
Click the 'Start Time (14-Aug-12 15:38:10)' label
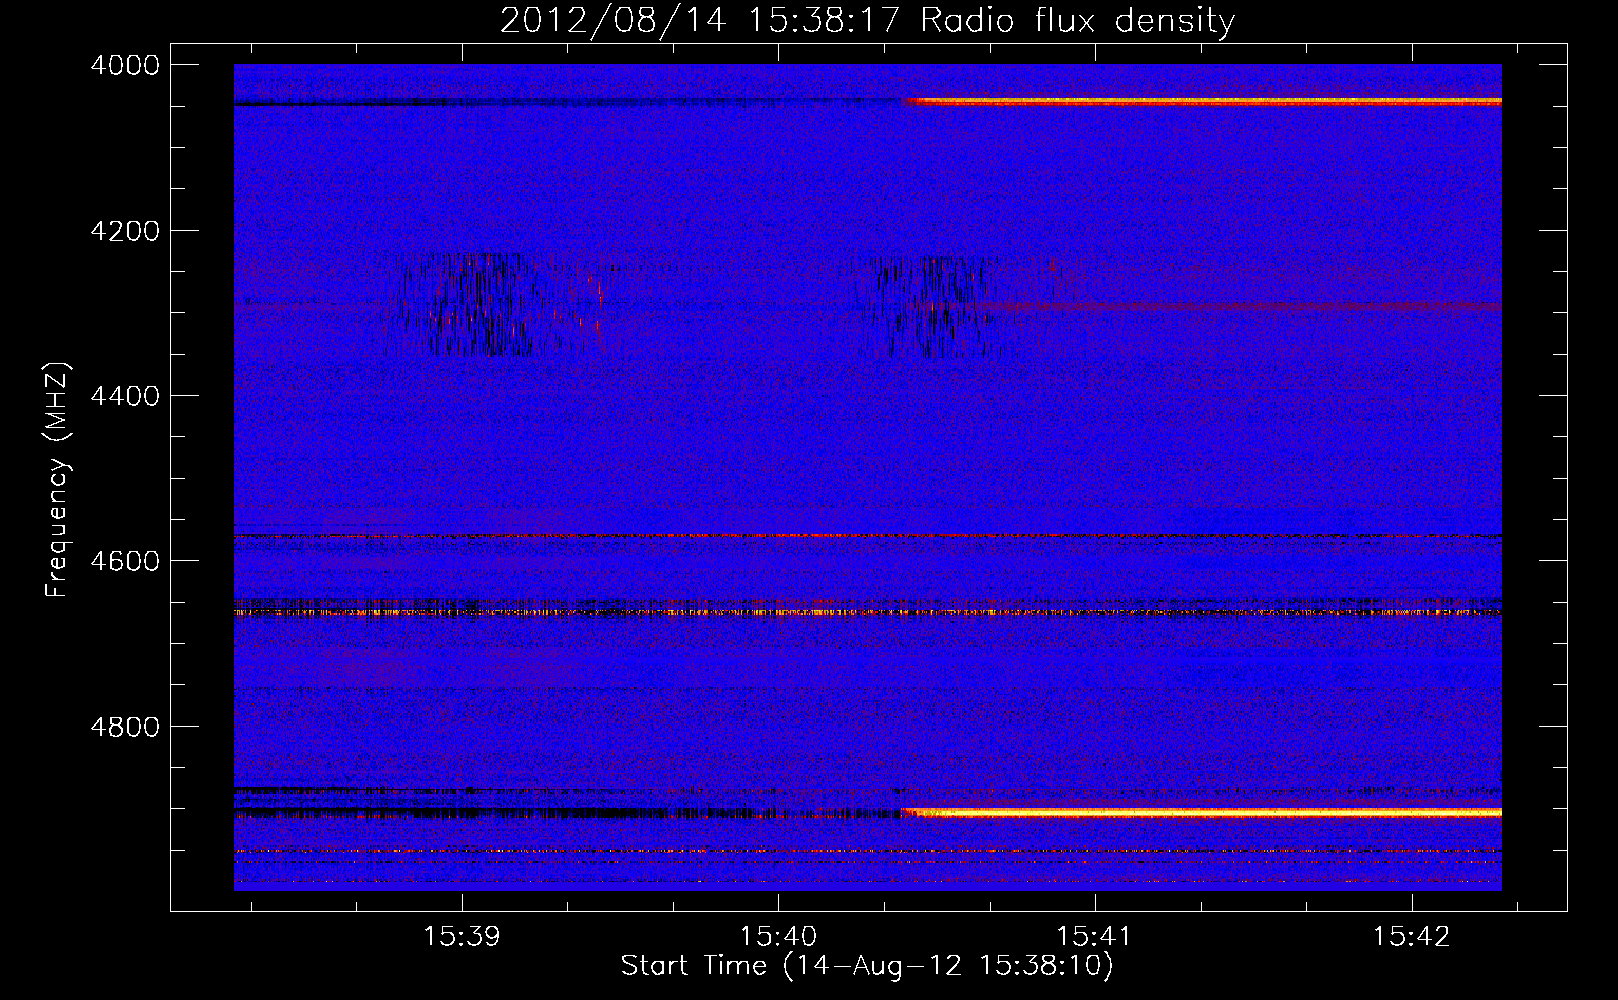tap(867, 966)
